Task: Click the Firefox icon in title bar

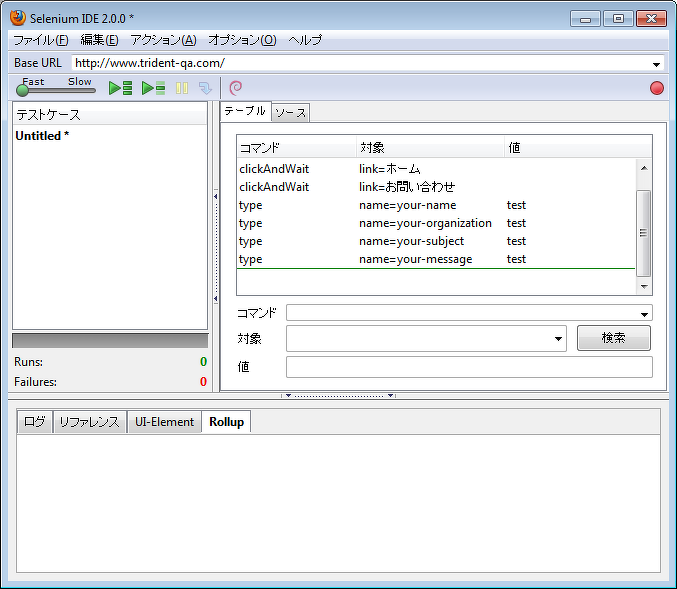Action: (x=17, y=18)
